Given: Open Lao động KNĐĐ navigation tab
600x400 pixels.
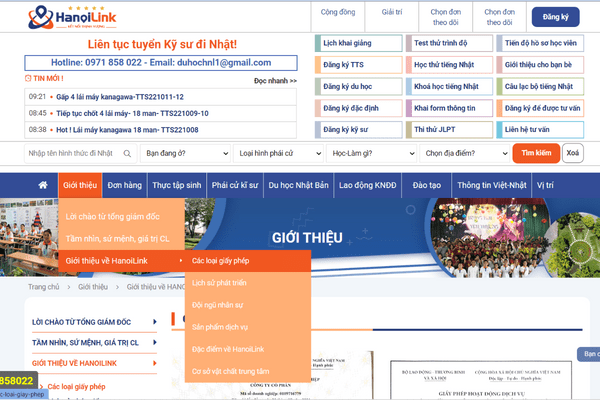Looking at the screenshot, I should (368, 185).
